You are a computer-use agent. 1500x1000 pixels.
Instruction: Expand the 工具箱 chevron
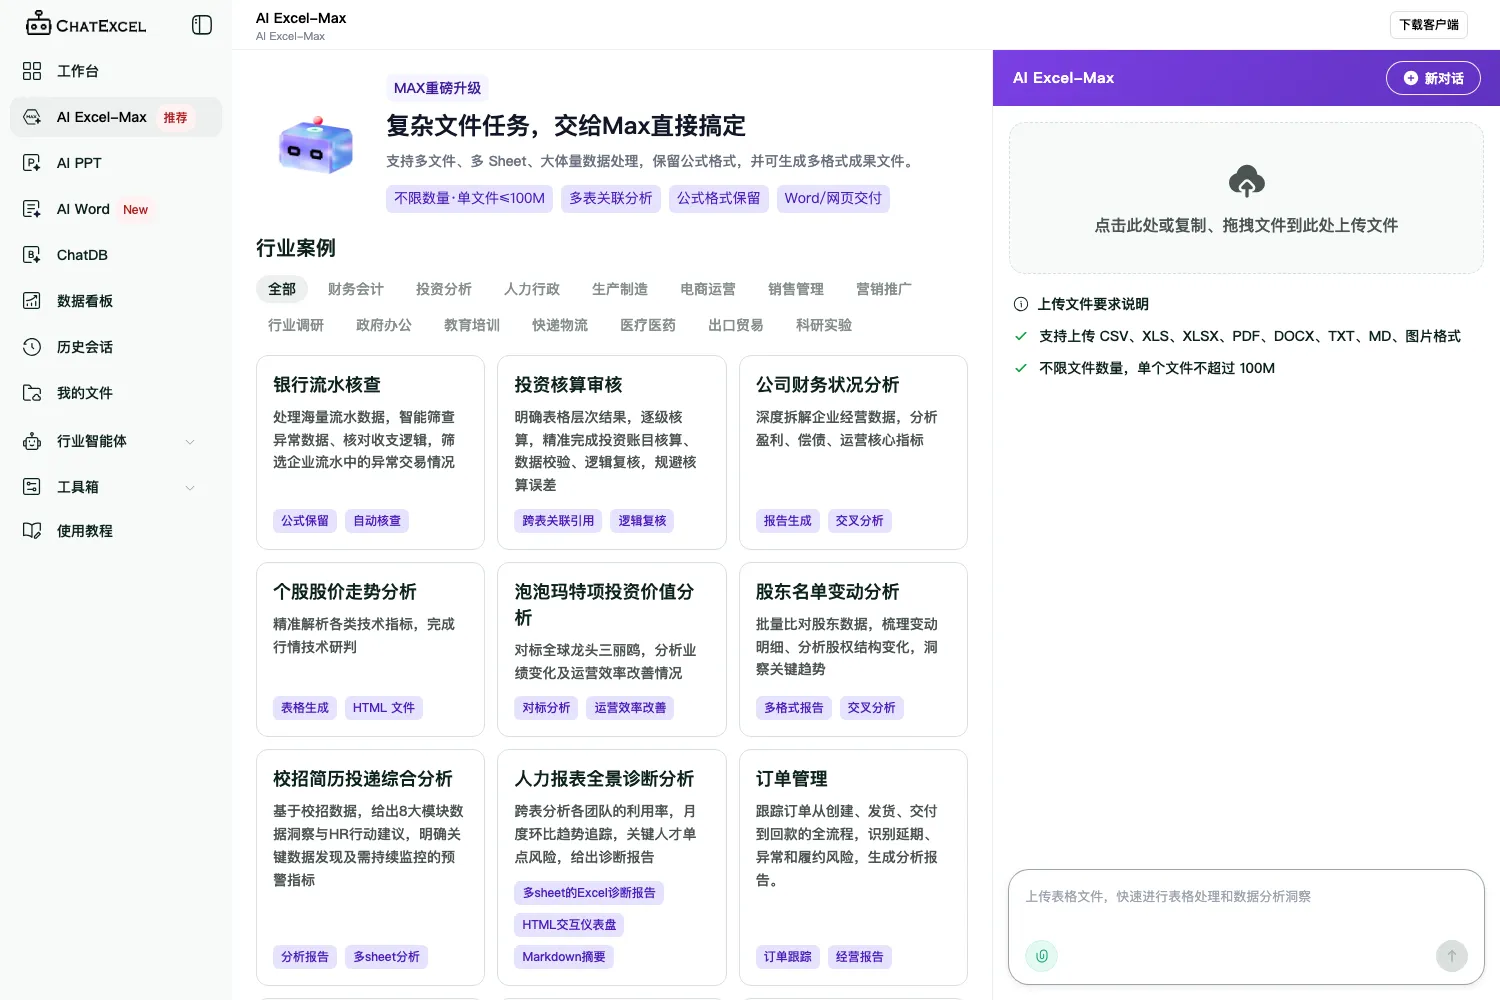190,487
